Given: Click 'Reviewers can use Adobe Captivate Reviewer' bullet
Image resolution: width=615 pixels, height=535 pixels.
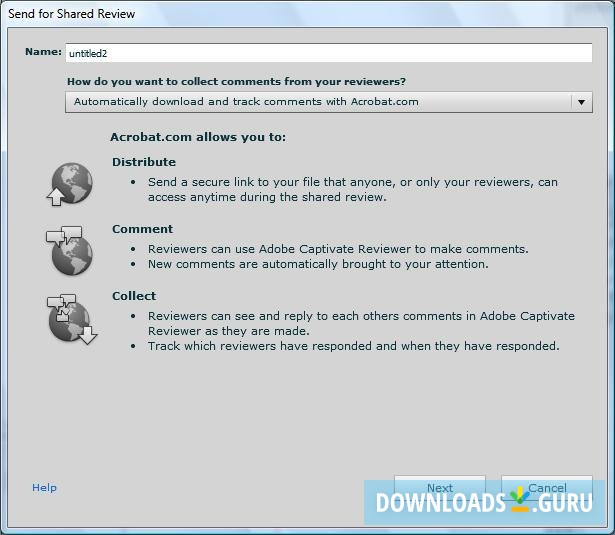Looking at the screenshot, I should pyautogui.click(x=338, y=249).
